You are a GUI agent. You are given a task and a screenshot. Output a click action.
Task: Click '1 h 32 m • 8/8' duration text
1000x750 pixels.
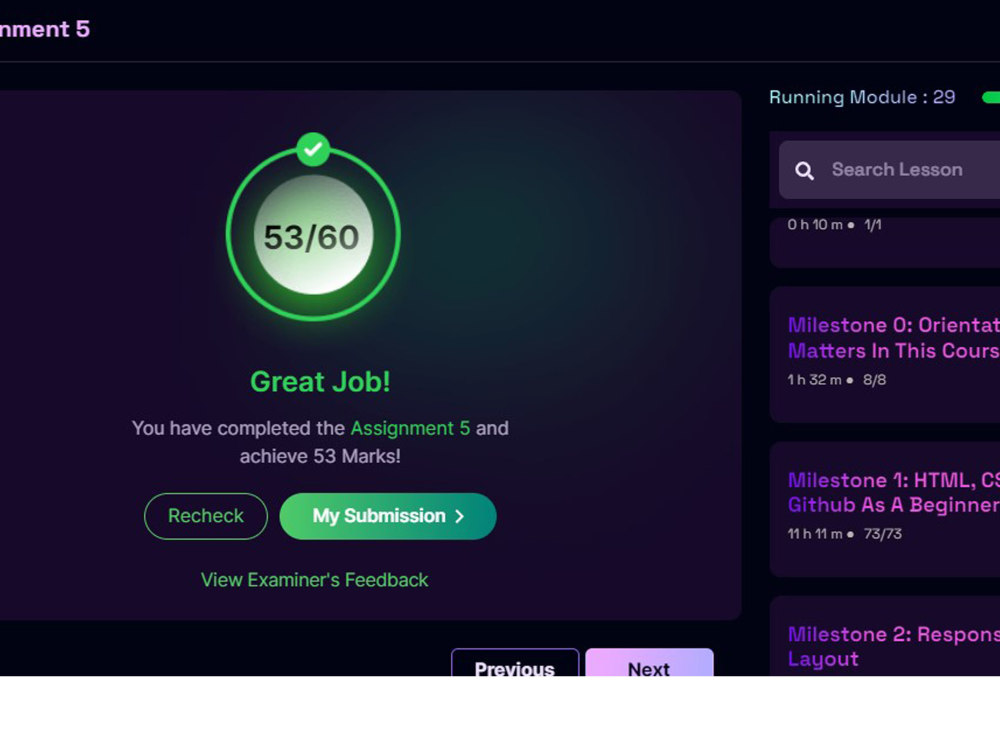(x=837, y=379)
